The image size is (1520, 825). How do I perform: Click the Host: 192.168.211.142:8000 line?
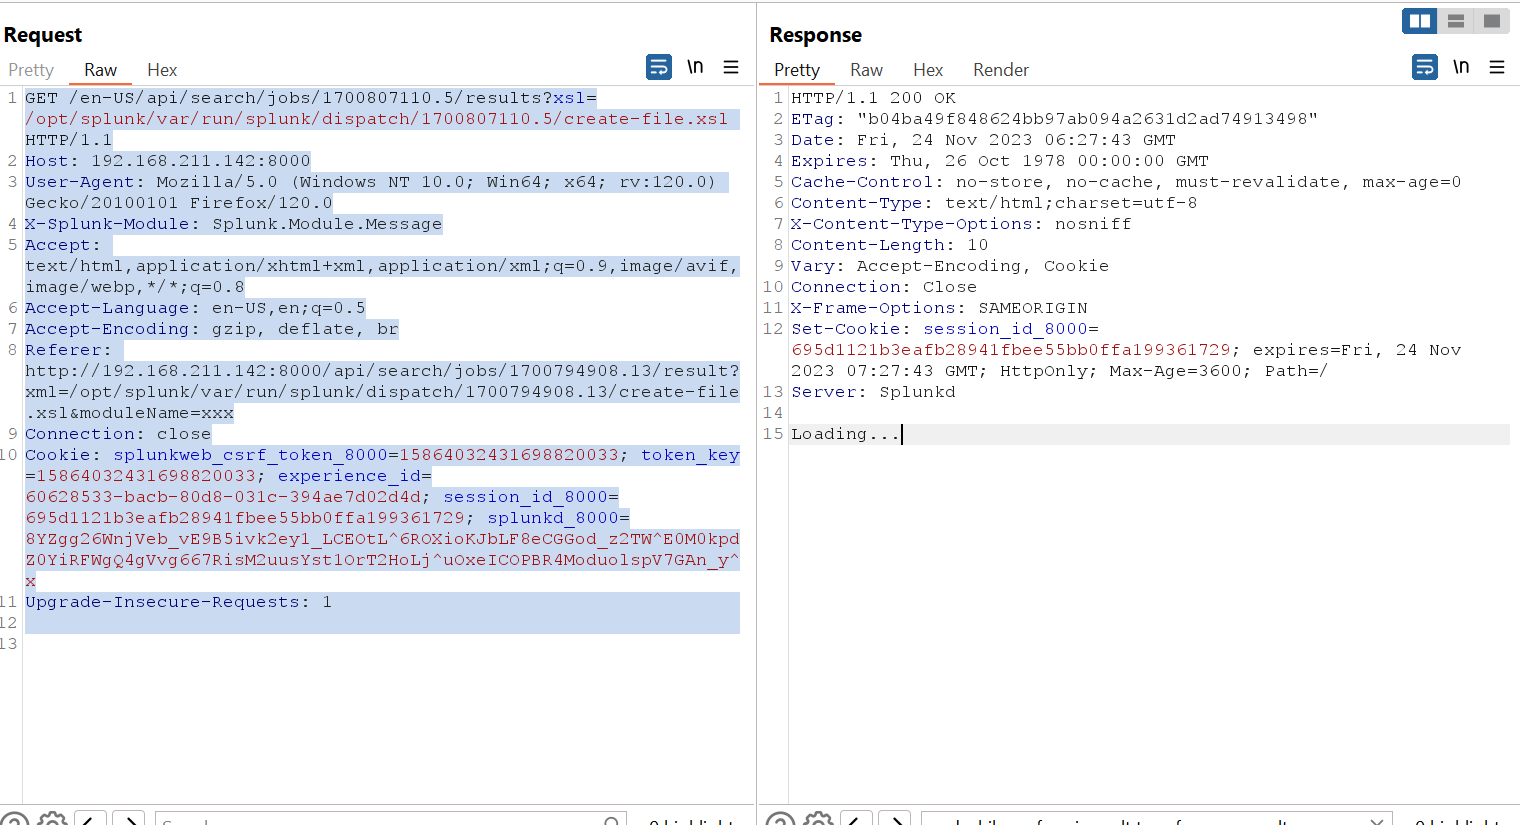168,161
